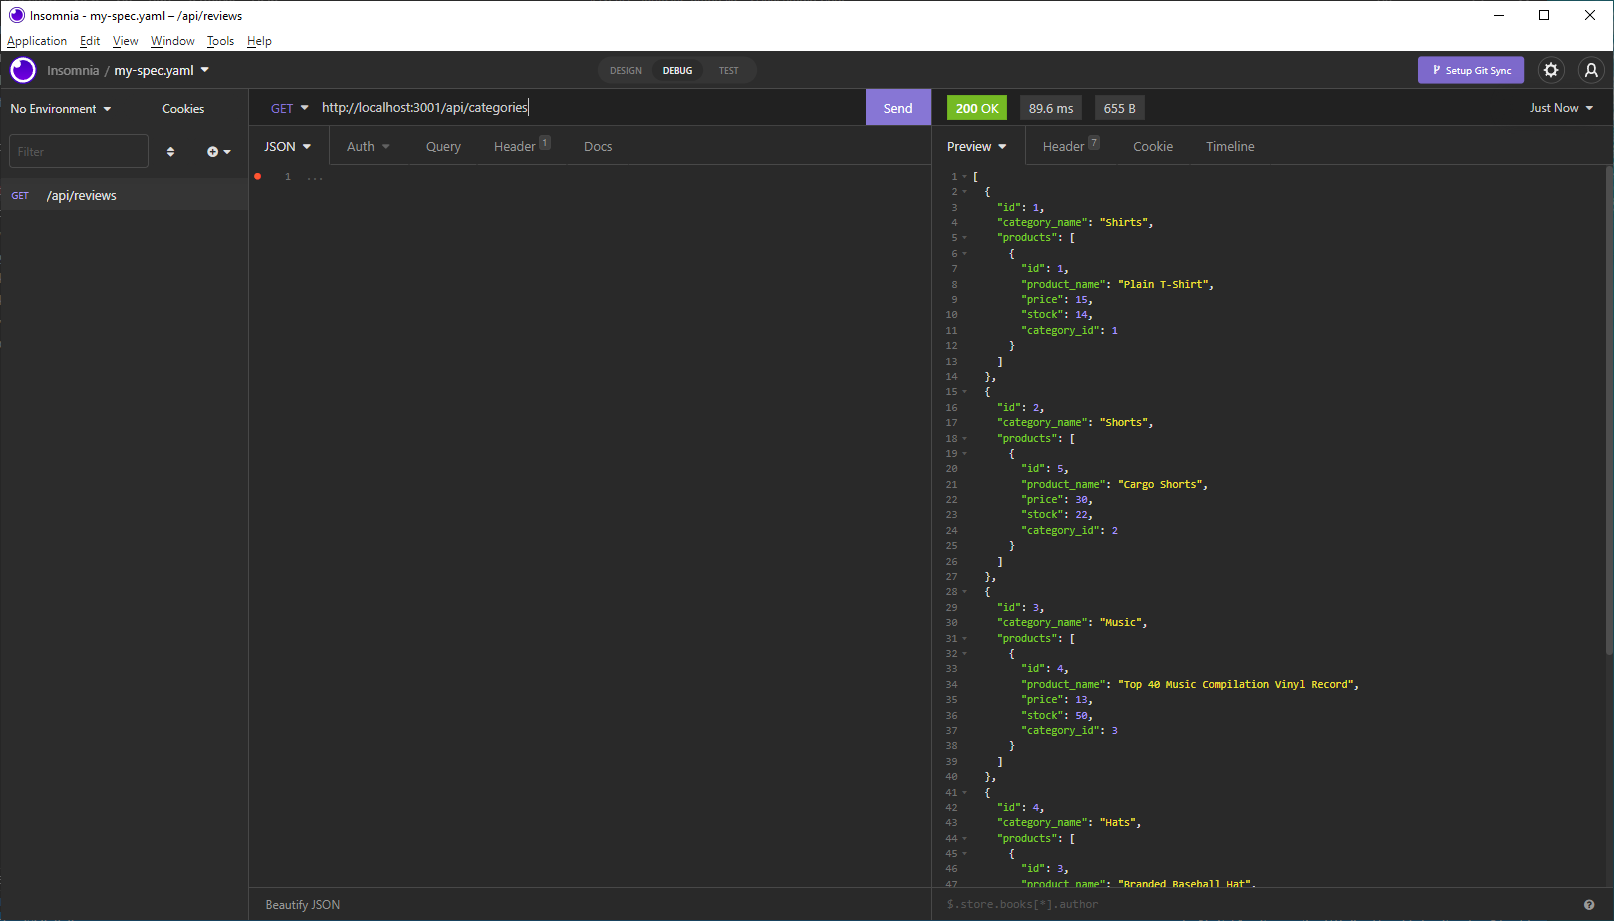Viewport: 1614px width, 921px height.
Task: Open the Window menu
Action: (x=173, y=41)
